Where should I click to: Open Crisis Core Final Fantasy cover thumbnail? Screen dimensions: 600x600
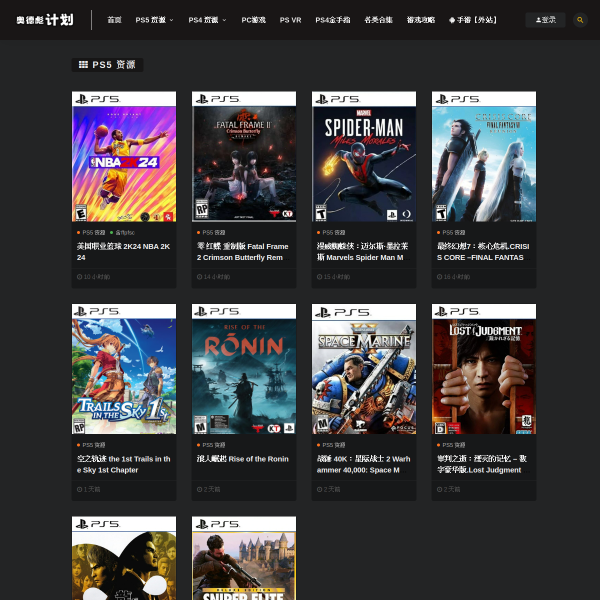(x=484, y=157)
